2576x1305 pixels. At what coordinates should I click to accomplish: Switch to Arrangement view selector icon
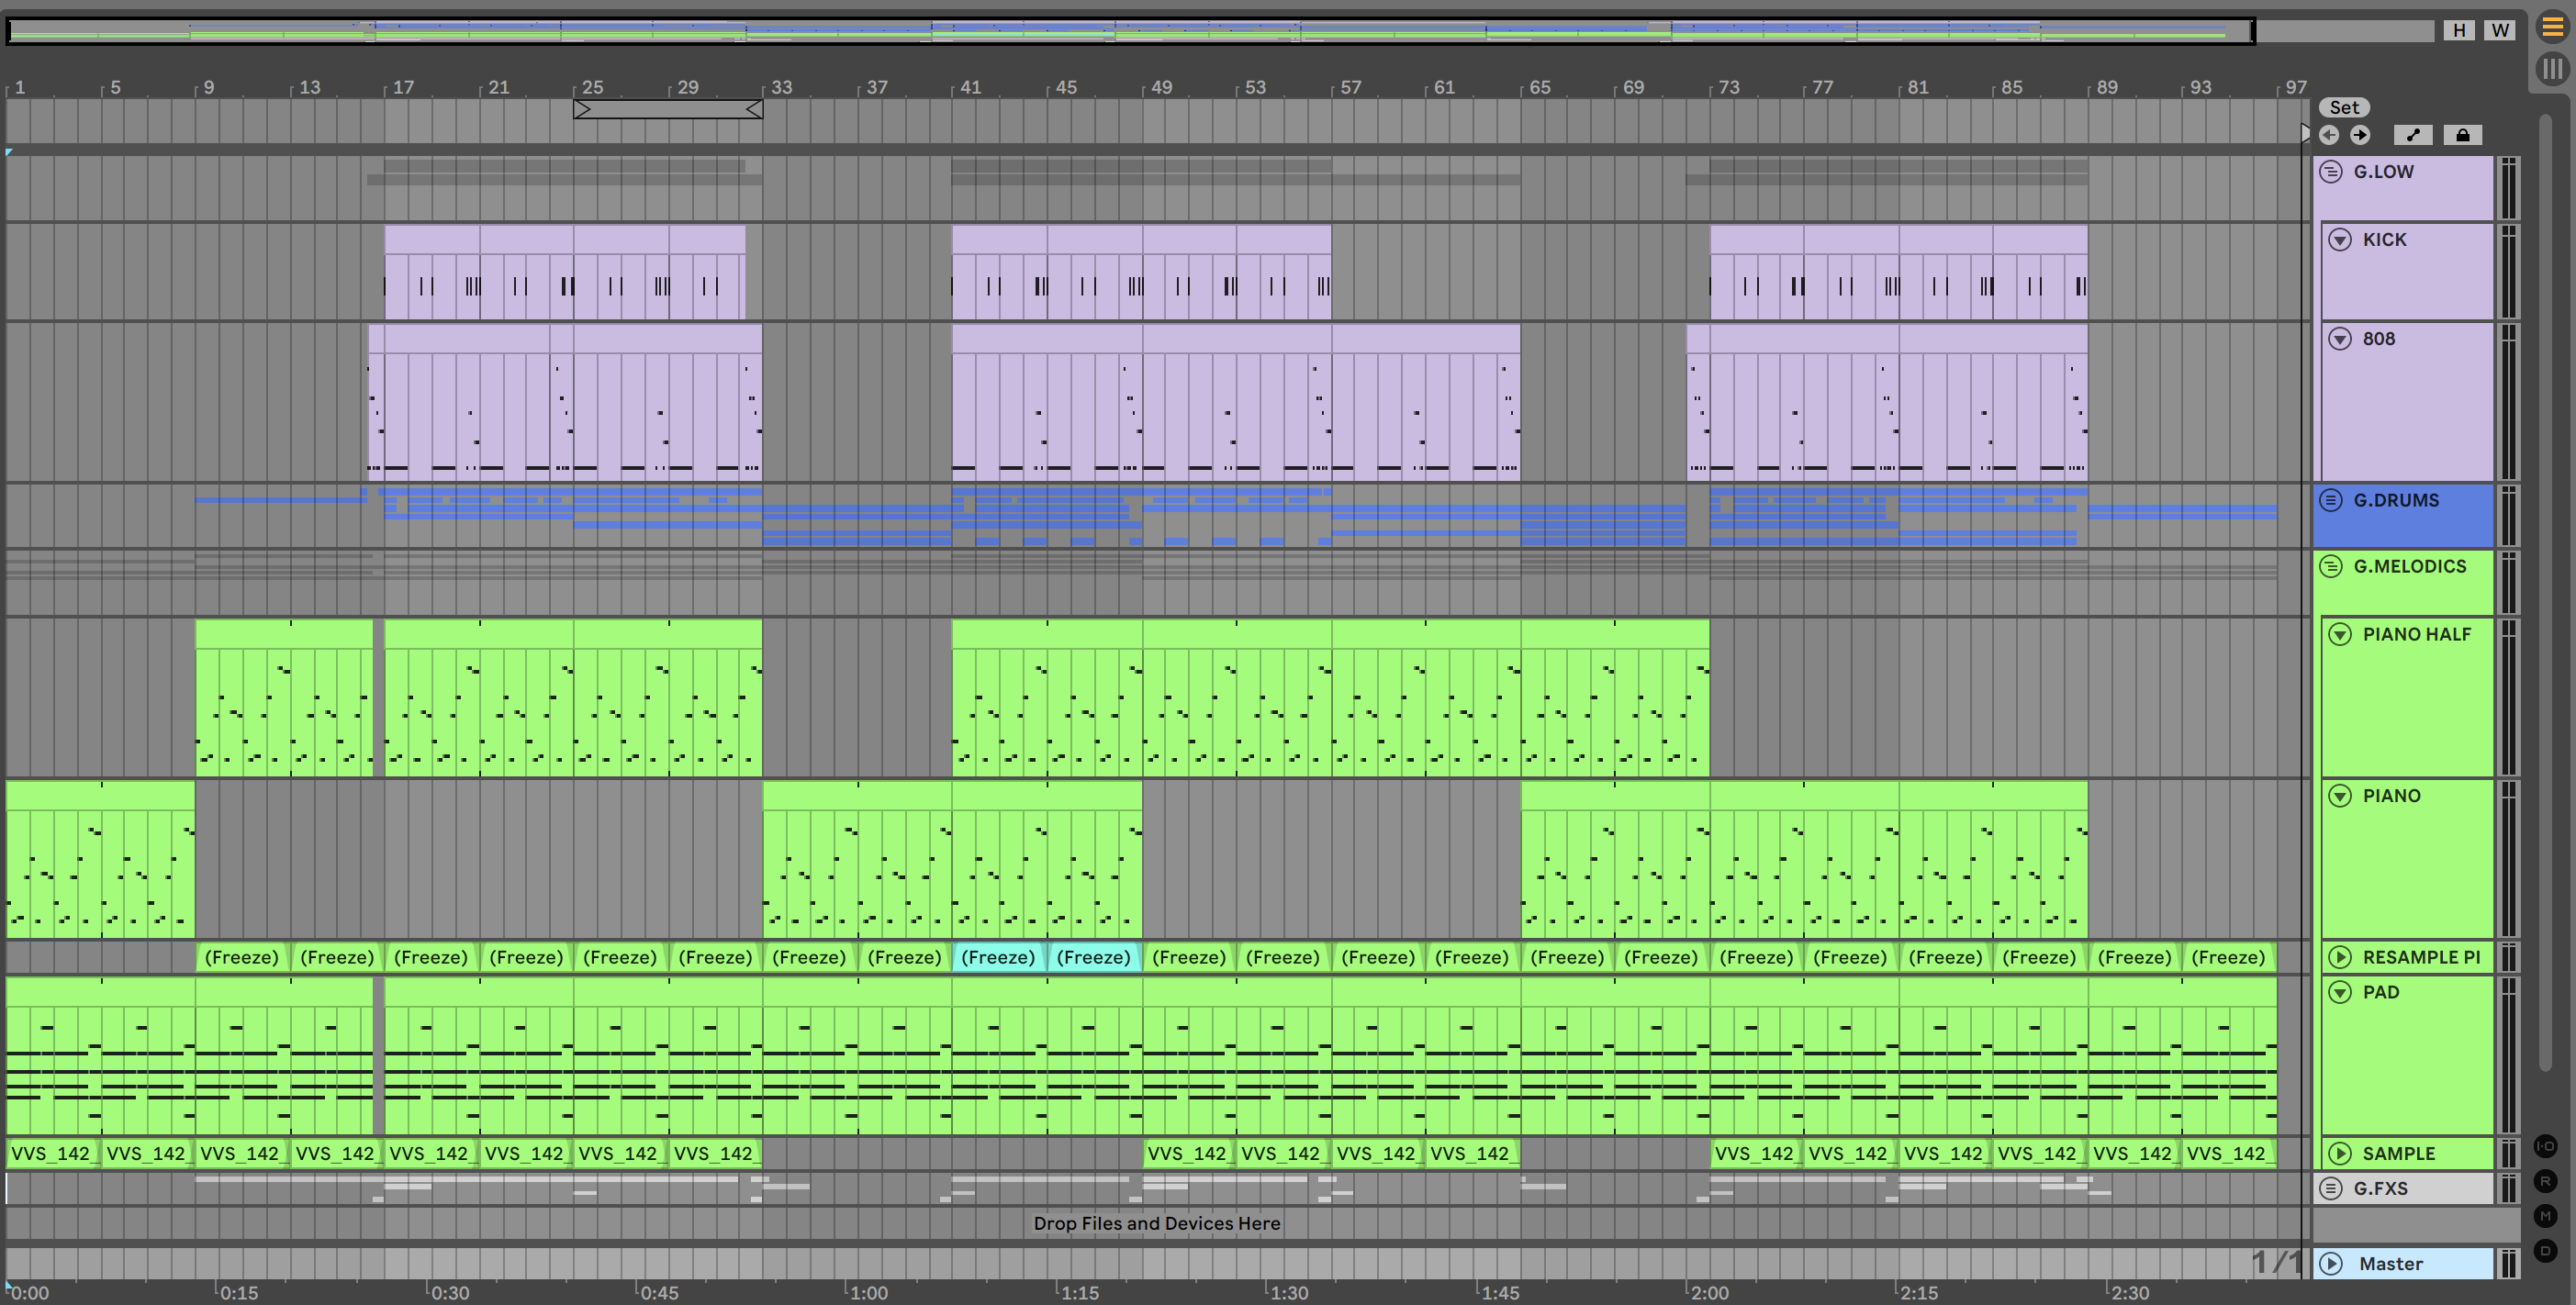(2552, 27)
